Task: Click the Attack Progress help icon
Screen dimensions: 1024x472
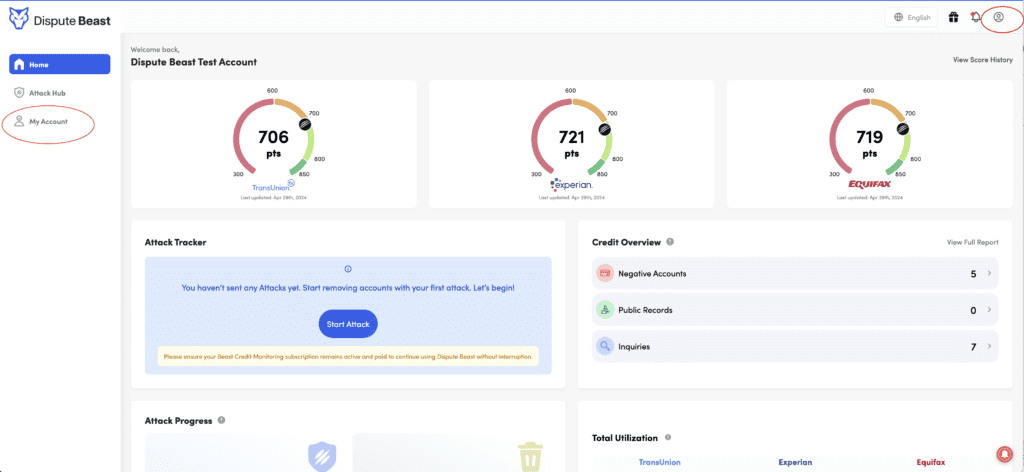Action: [221, 421]
